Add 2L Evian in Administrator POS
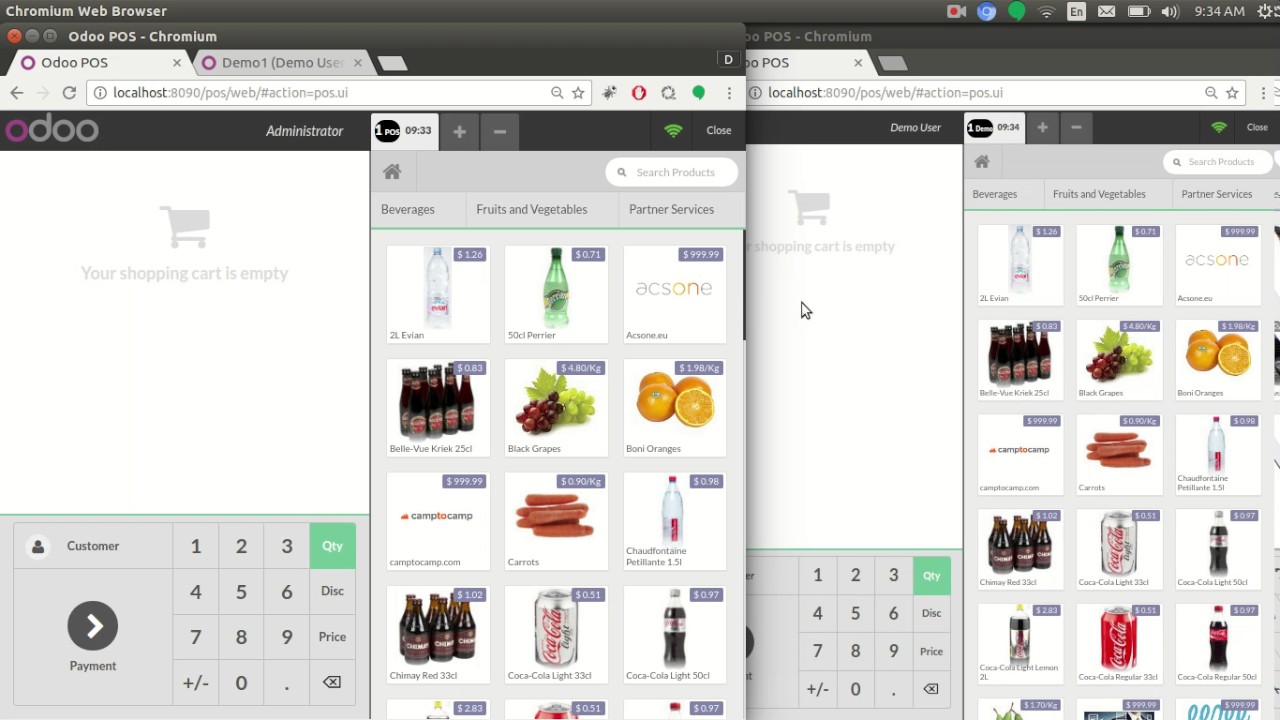Viewport: 1280px width, 720px height. coord(438,294)
